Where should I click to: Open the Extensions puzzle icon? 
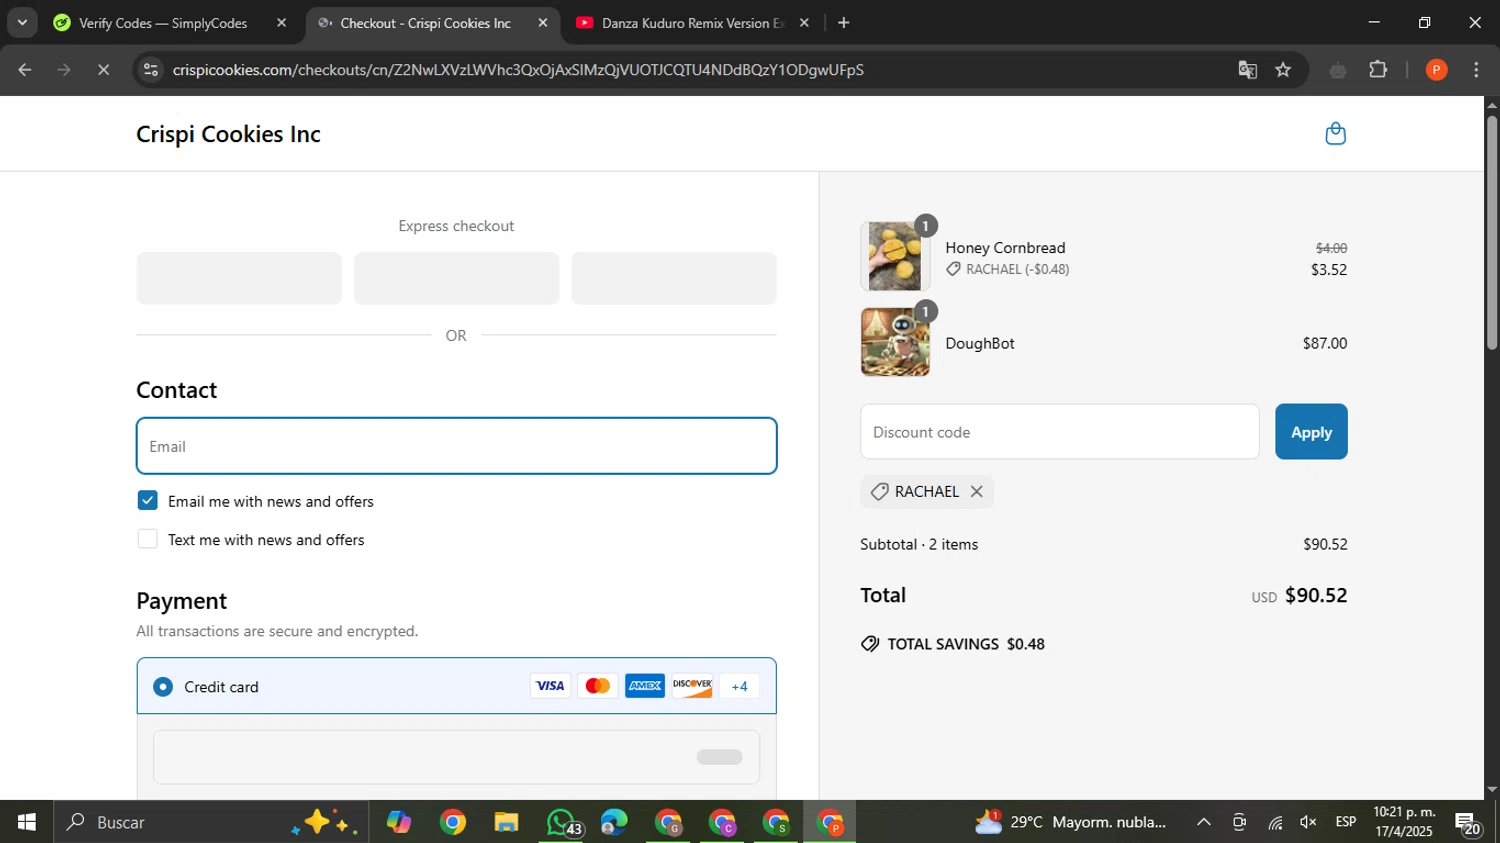(x=1378, y=70)
